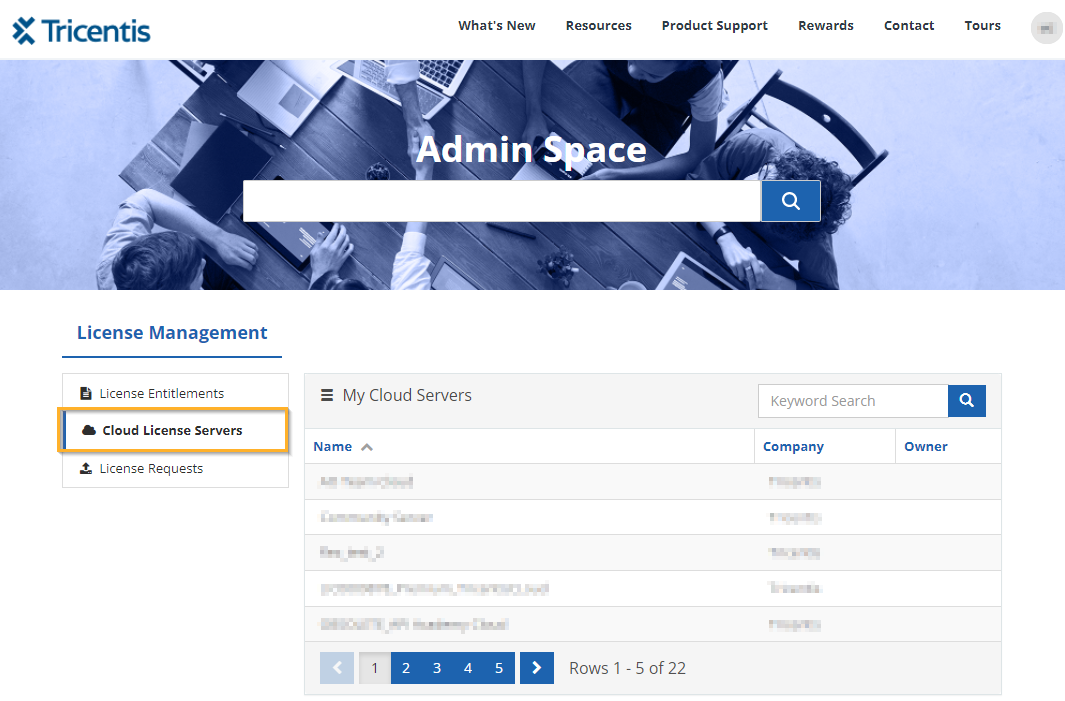Image resolution: width=1065 pixels, height=701 pixels.
Task: Open the user profile avatar
Action: 1046,28
